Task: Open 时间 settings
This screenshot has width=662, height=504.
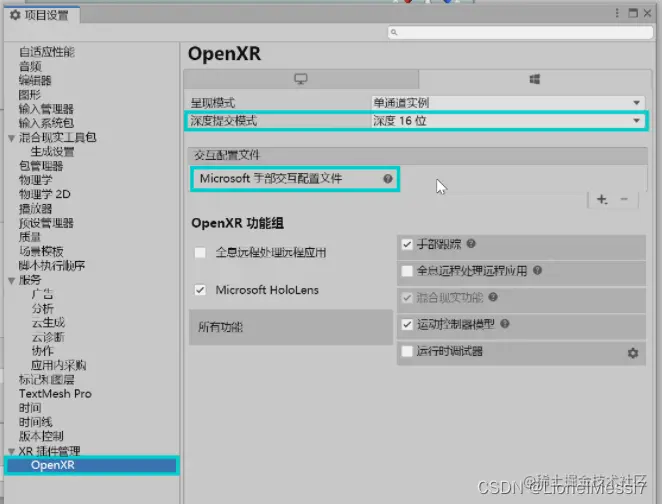Action: tap(30, 408)
